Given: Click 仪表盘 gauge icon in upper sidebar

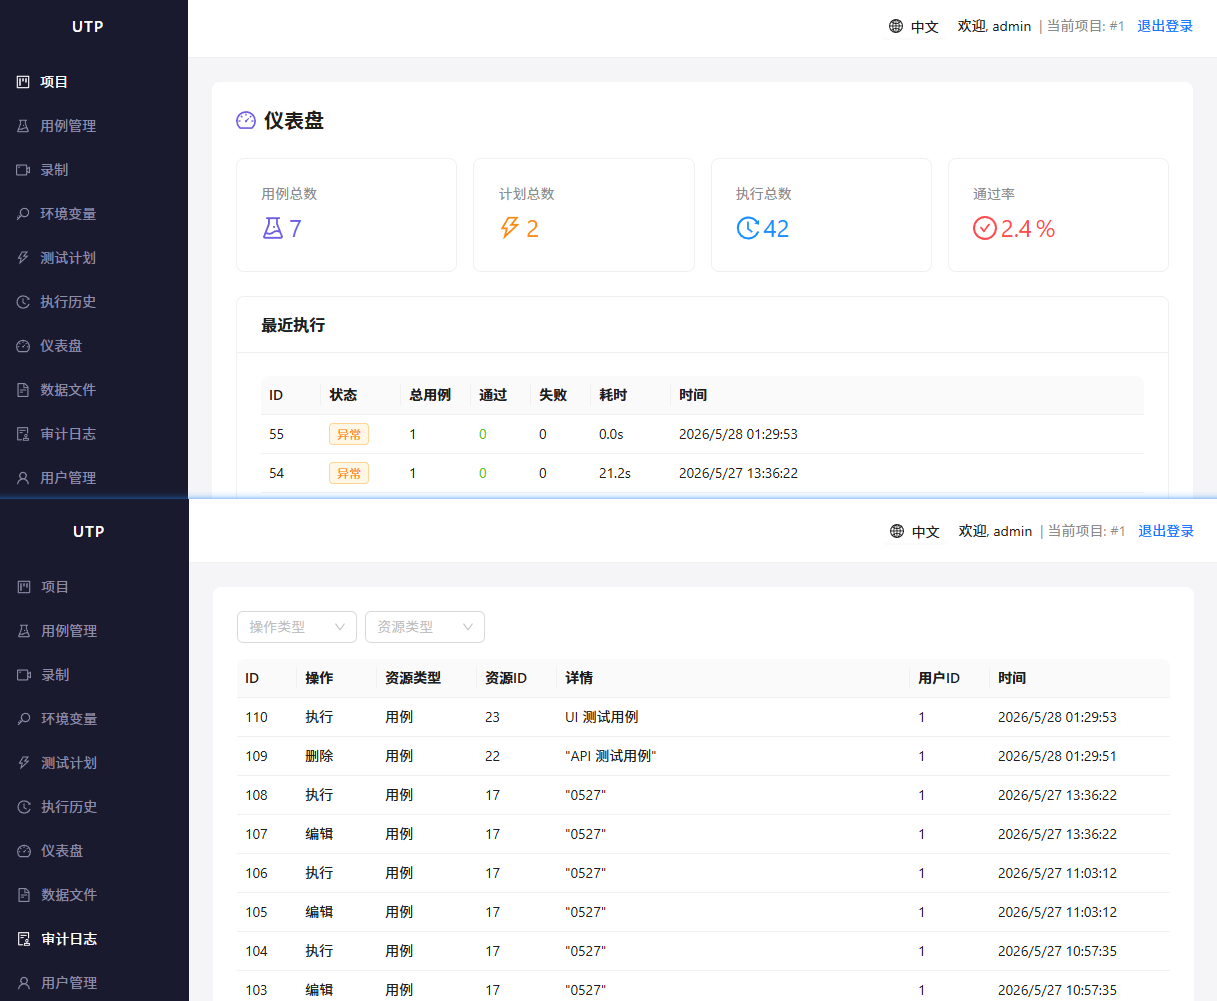Looking at the screenshot, I should pyautogui.click(x=23, y=346).
